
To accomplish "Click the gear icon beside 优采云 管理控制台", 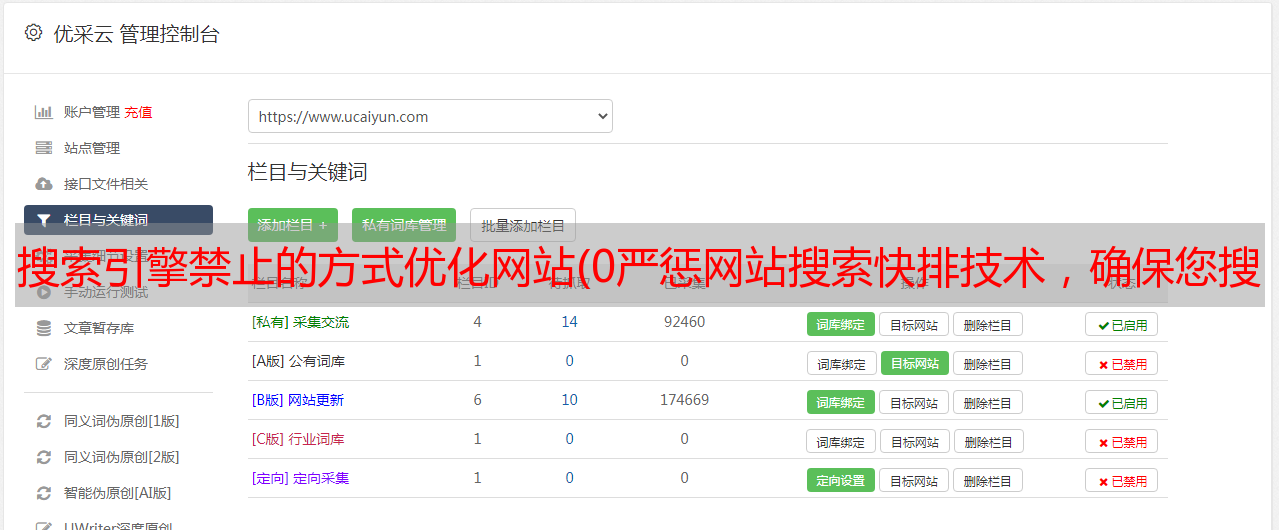I will (x=33, y=33).
